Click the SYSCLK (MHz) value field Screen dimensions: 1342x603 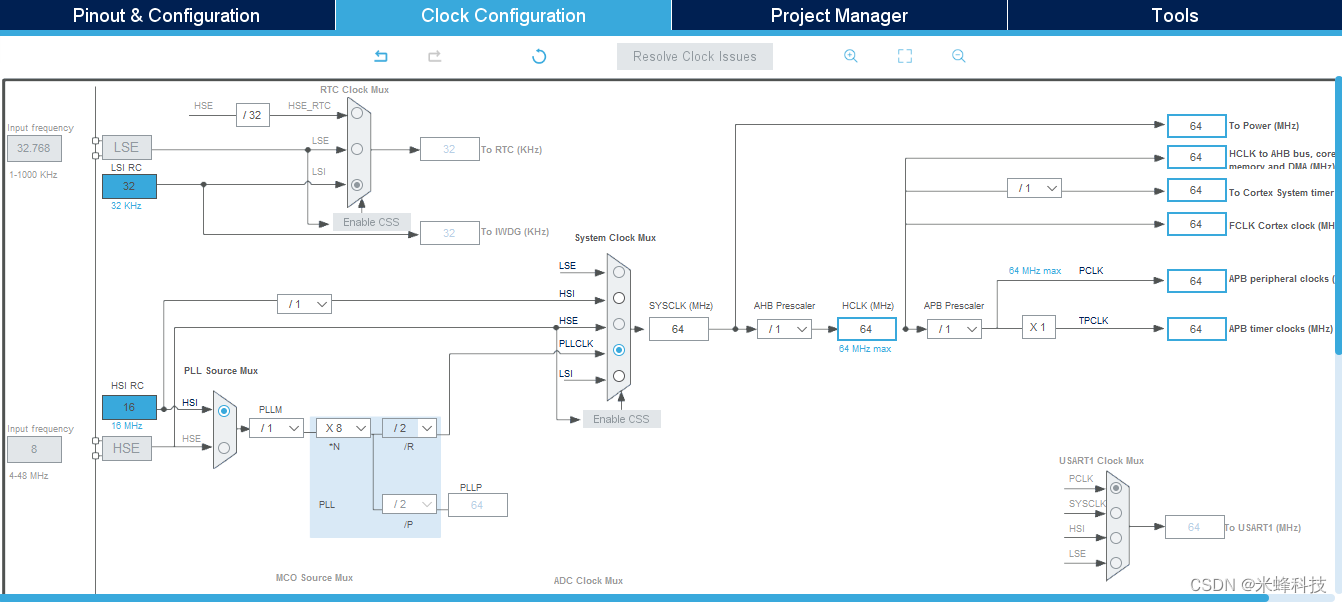pos(678,329)
